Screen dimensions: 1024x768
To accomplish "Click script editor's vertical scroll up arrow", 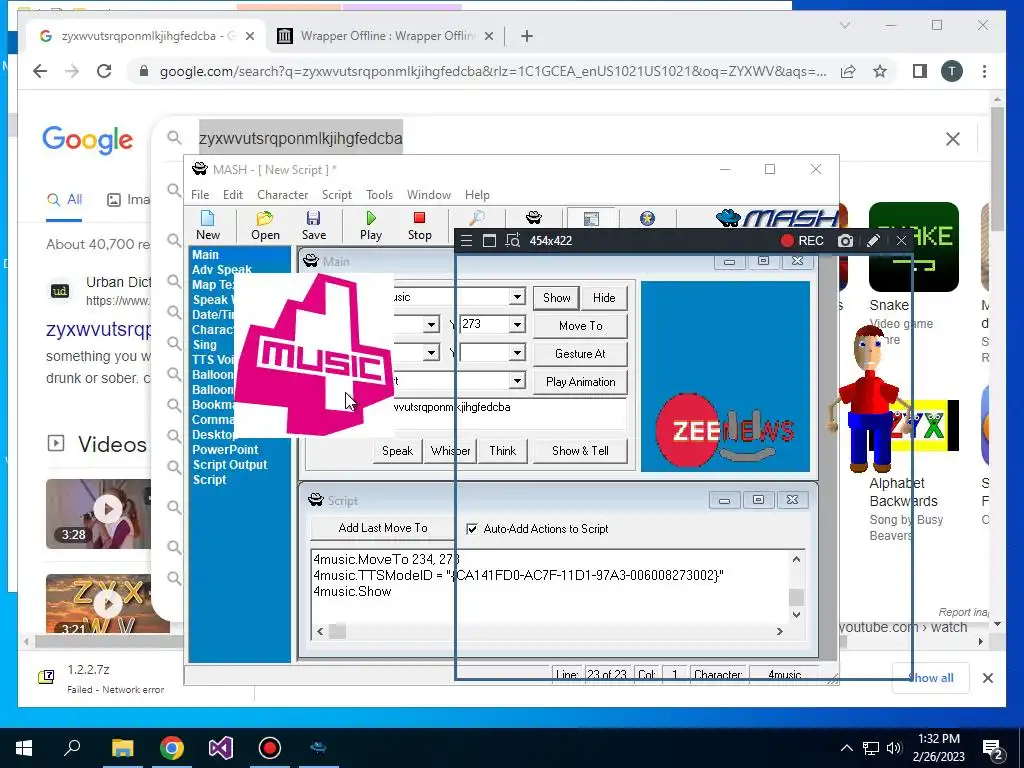I will [796, 559].
